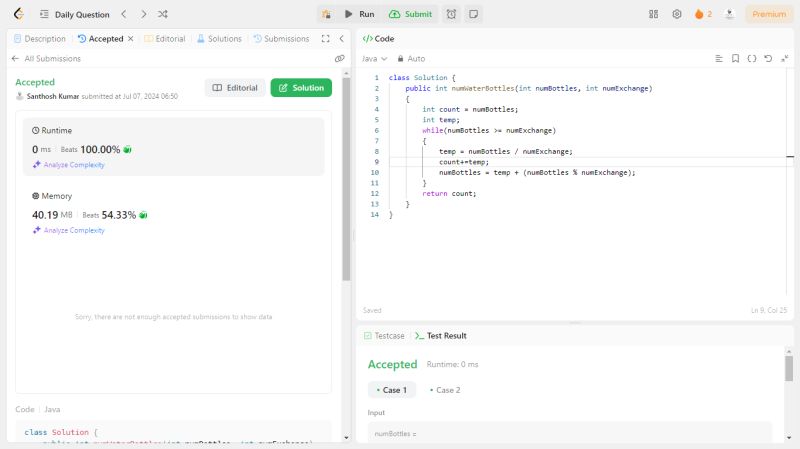Image resolution: width=800 pixels, height=449 pixels.
Task: Click the left panel vertical scrollbar
Action: [346, 179]
